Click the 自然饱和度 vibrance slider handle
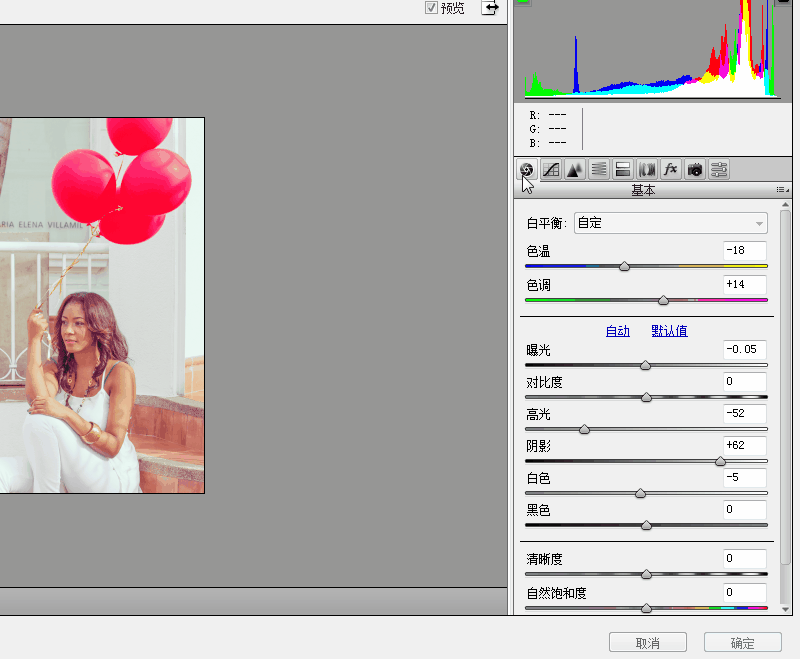This screenshot has height=659, width=800. point(646,608)
